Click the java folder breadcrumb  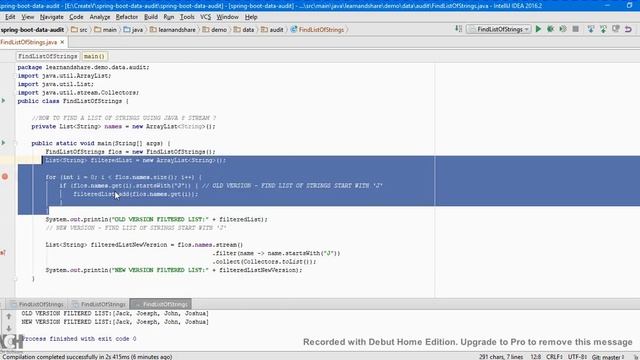coord(133,29)
